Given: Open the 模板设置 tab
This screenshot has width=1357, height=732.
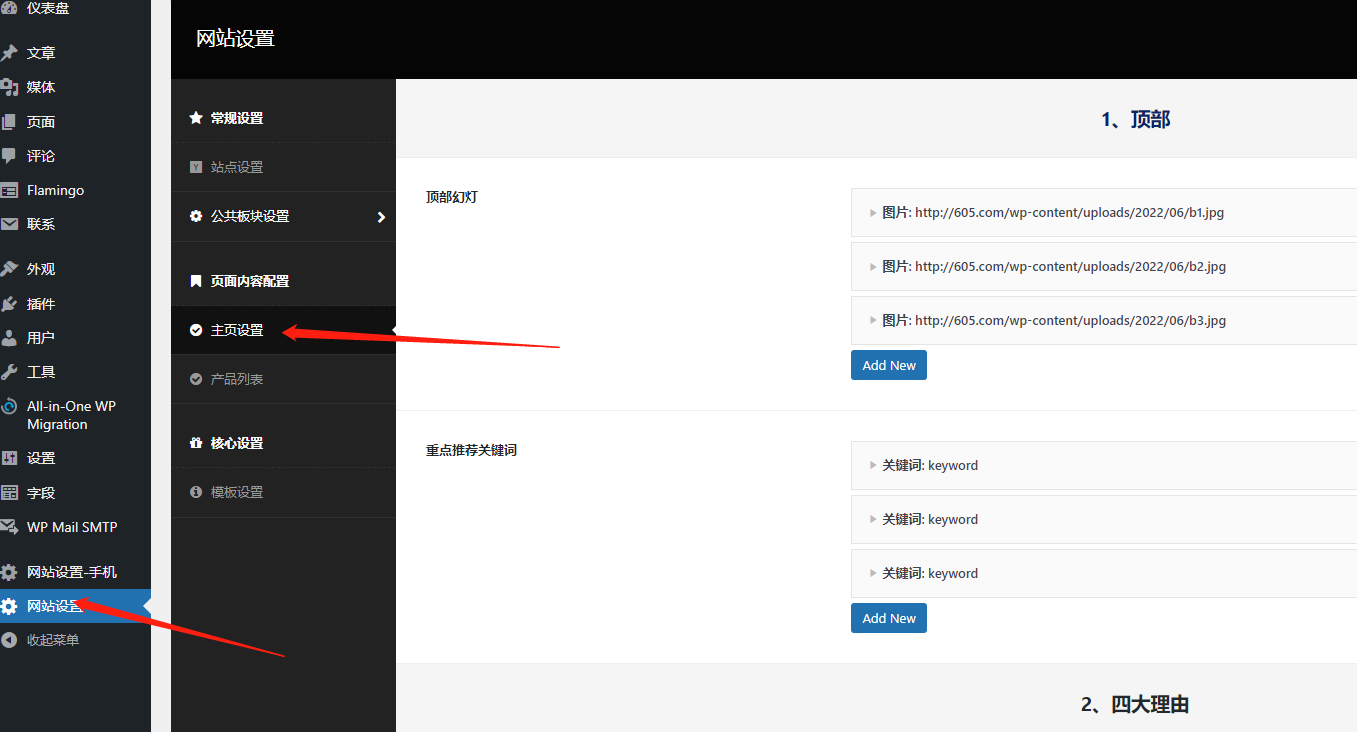Looking at the screenshot, I should pos(237,493).
